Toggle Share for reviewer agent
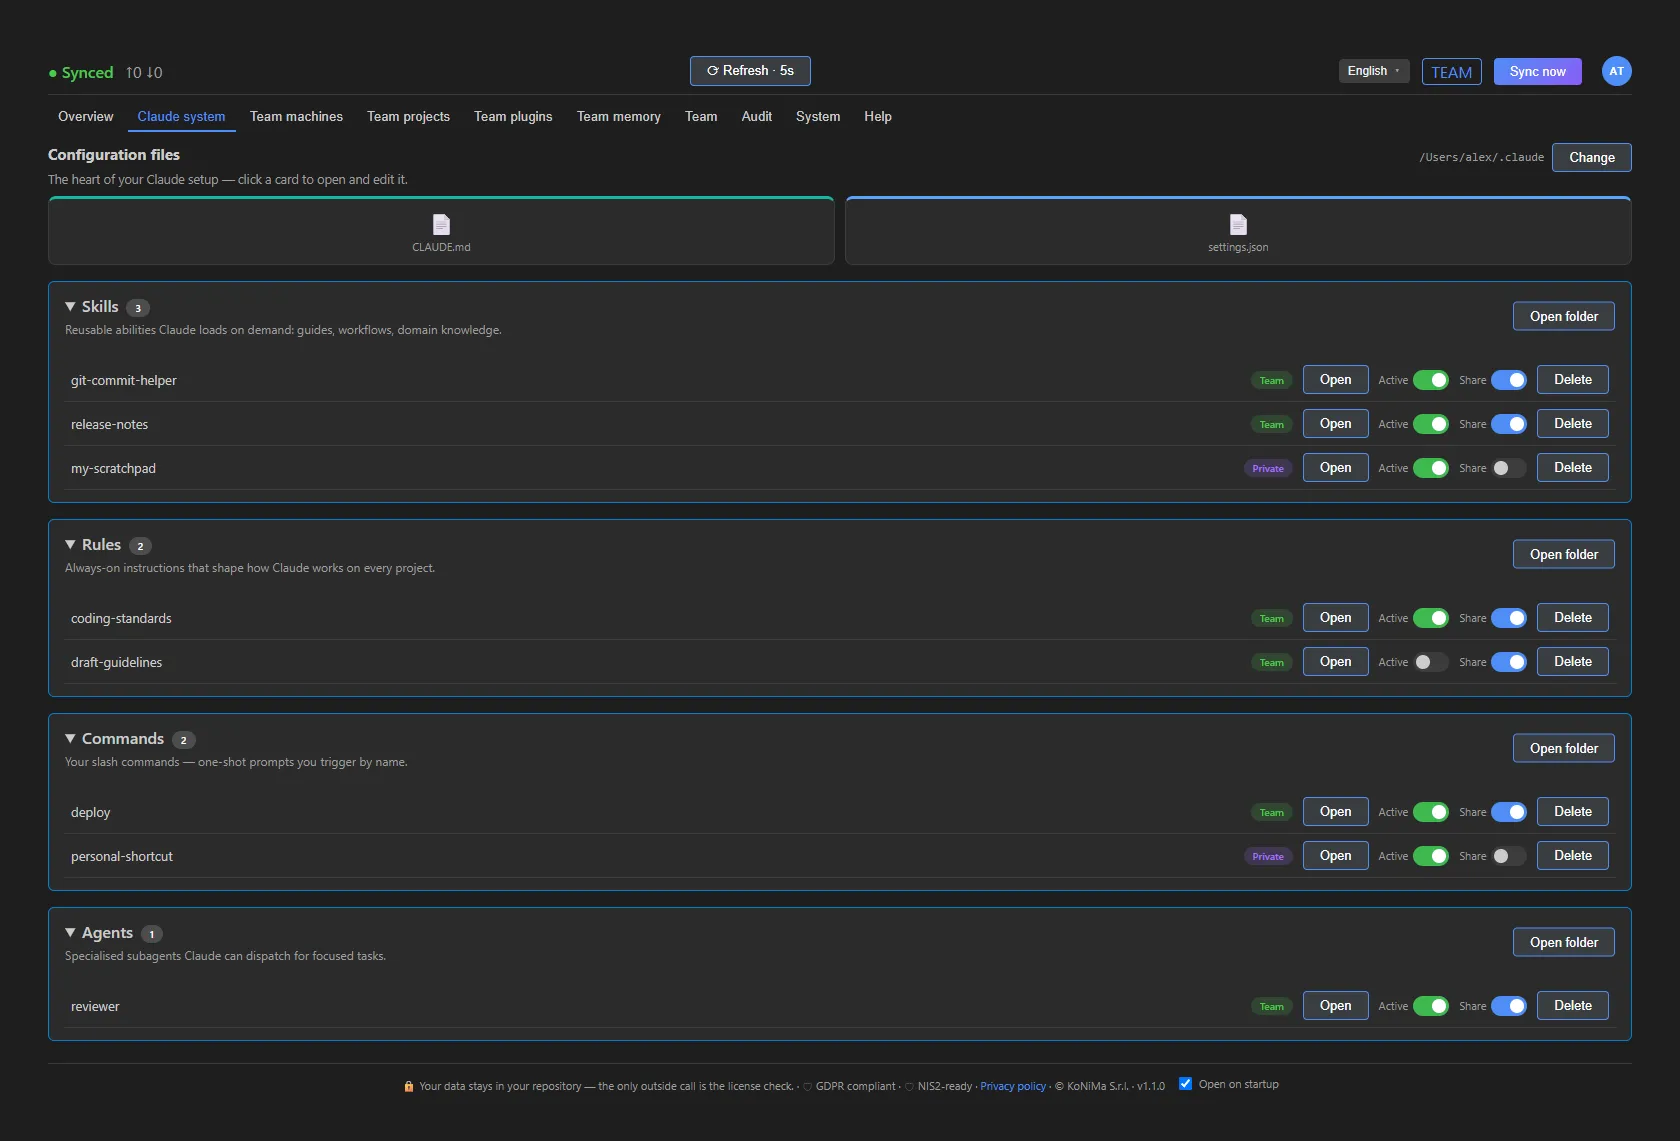 coord(1509,1006)
